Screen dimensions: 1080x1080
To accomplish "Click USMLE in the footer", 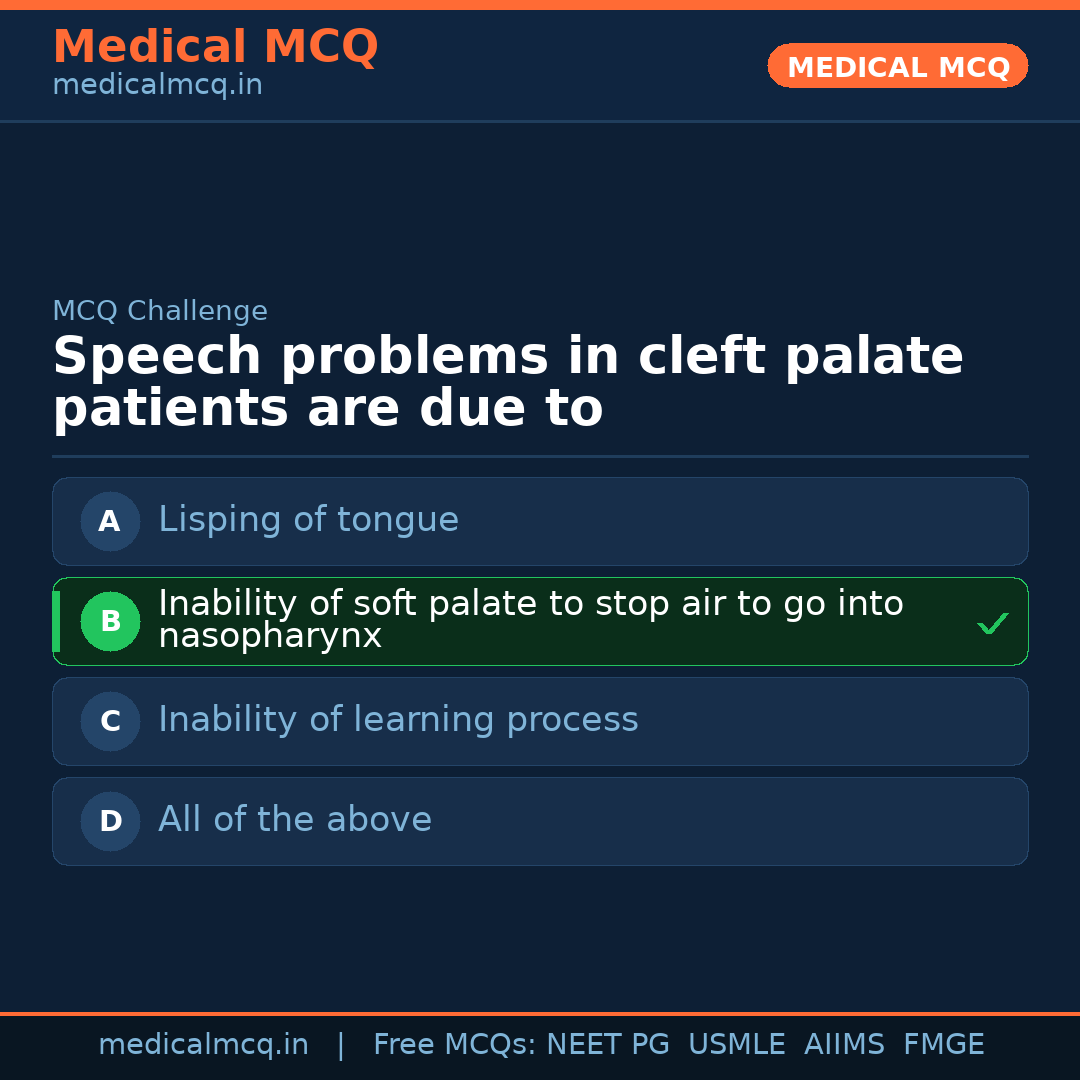I will 736,1045.
